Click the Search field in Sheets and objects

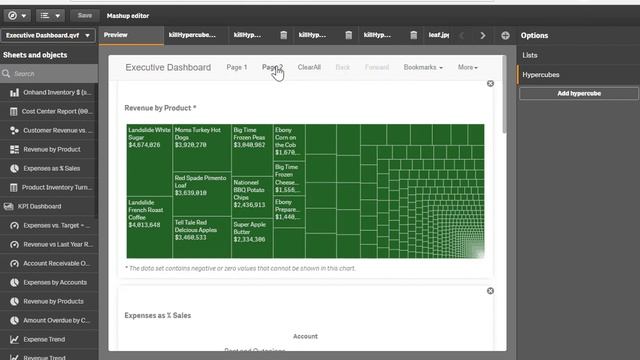(x=49, y=74)
